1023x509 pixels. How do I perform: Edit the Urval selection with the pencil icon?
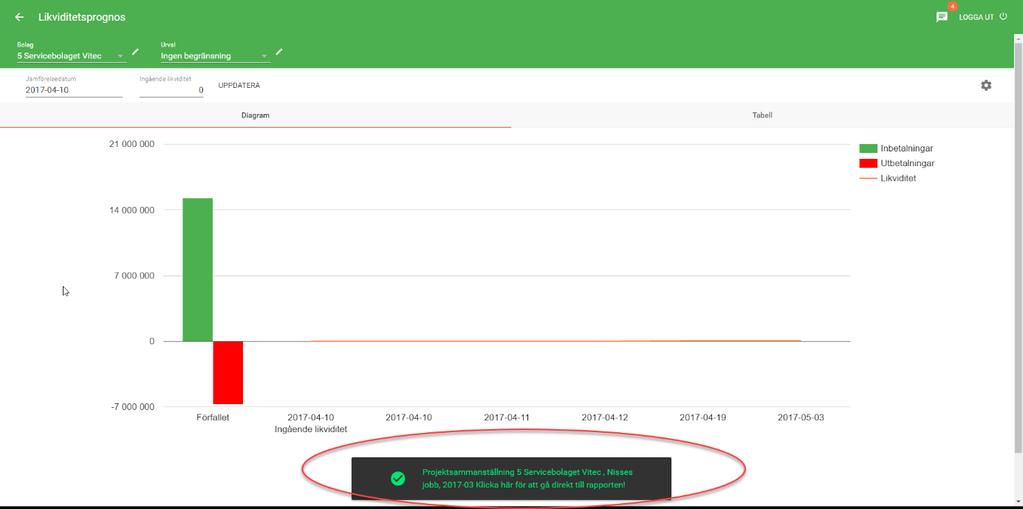pyautogui.click(x=279, y=52)
